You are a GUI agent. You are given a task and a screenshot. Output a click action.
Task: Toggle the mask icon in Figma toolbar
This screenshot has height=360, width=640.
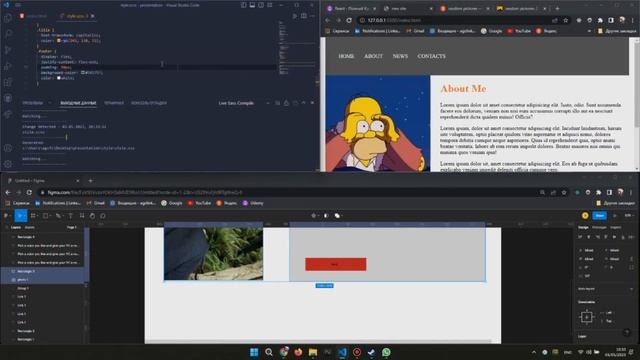coord(326,216)
